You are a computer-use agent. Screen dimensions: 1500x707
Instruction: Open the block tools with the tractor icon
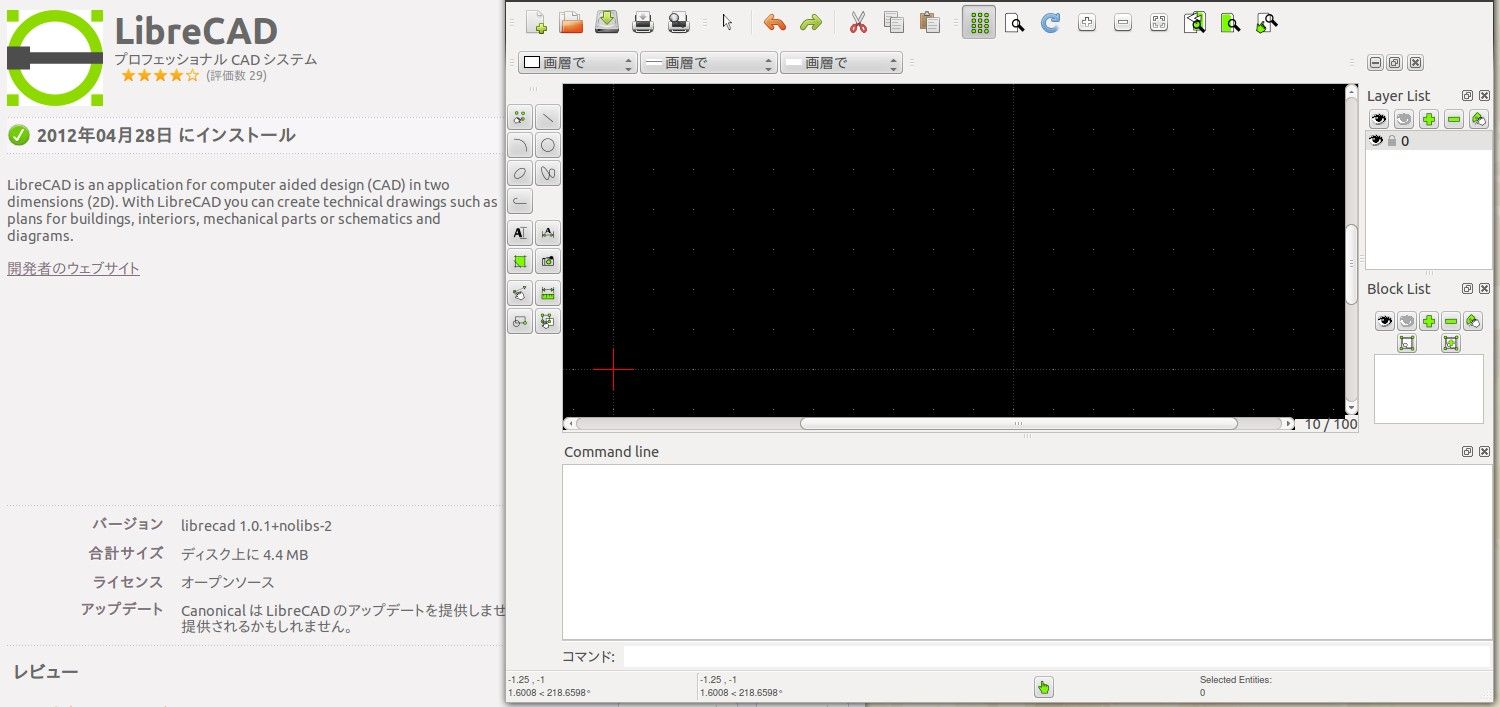click(x=520, y=322)
